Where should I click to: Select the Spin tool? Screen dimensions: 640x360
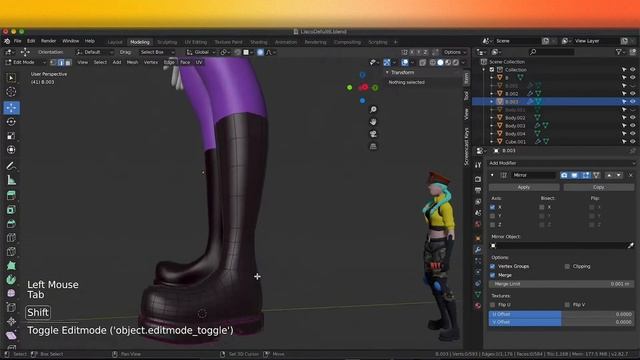pyautogui.click(x=11, y=280)
